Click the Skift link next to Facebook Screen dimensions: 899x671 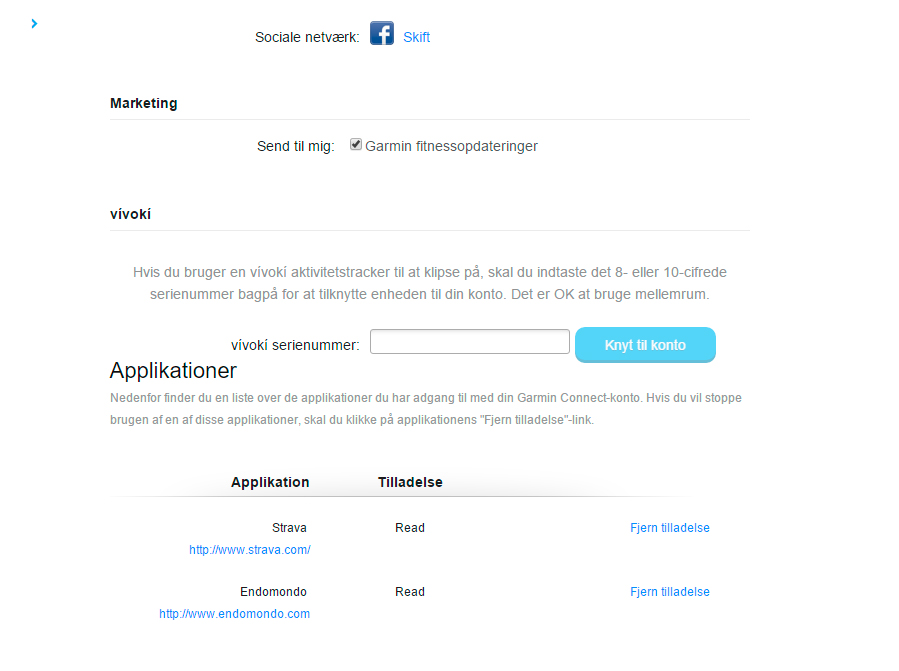tap(416, 37)
